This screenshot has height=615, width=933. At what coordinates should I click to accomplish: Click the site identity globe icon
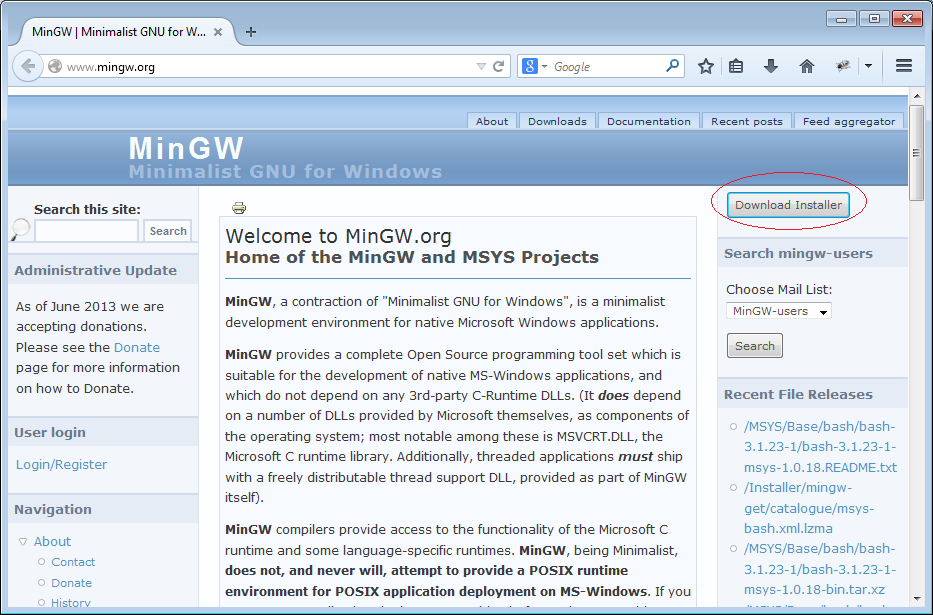(55, 66)
